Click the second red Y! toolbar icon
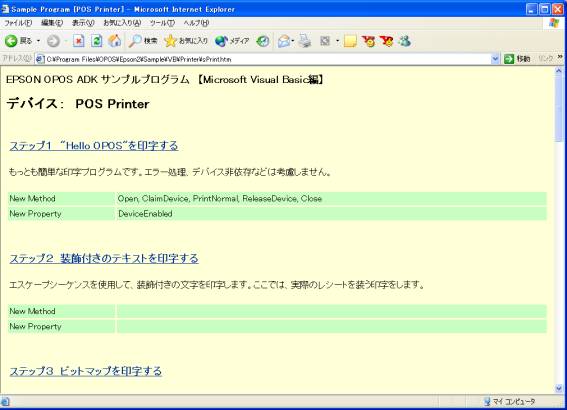 (x=386, y=41)
